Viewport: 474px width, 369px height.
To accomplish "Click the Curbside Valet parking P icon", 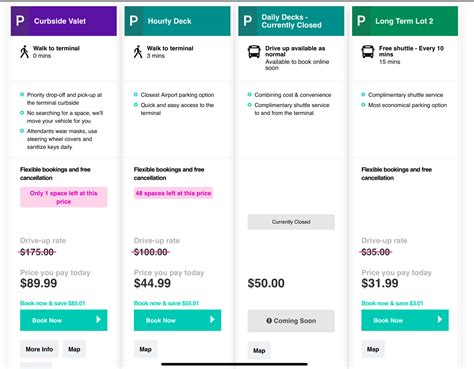I will [x=20, y=21].
